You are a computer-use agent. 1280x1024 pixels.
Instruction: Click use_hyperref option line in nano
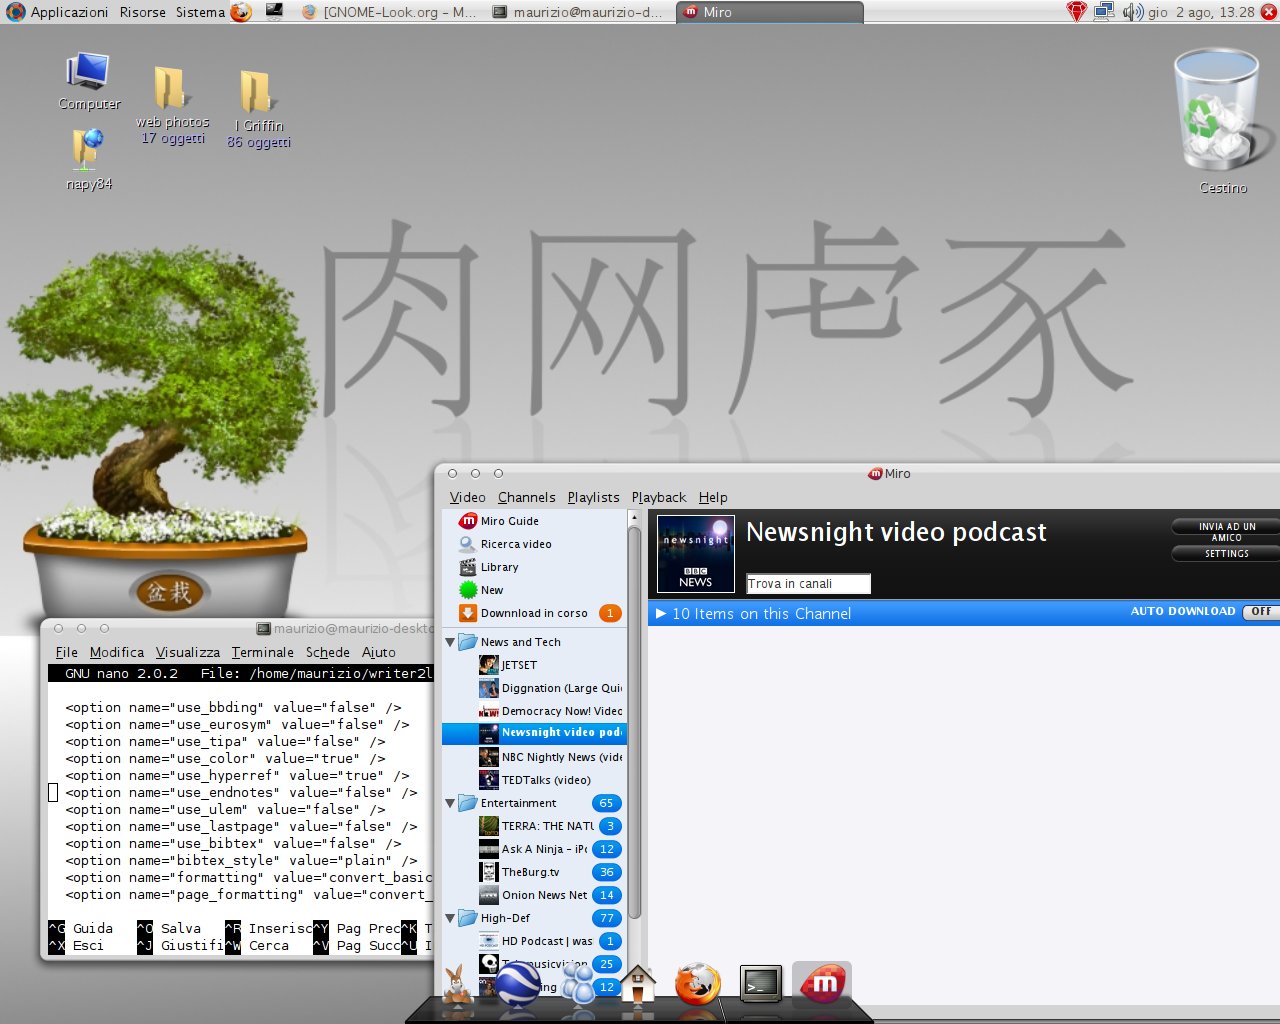pos(237,775)
